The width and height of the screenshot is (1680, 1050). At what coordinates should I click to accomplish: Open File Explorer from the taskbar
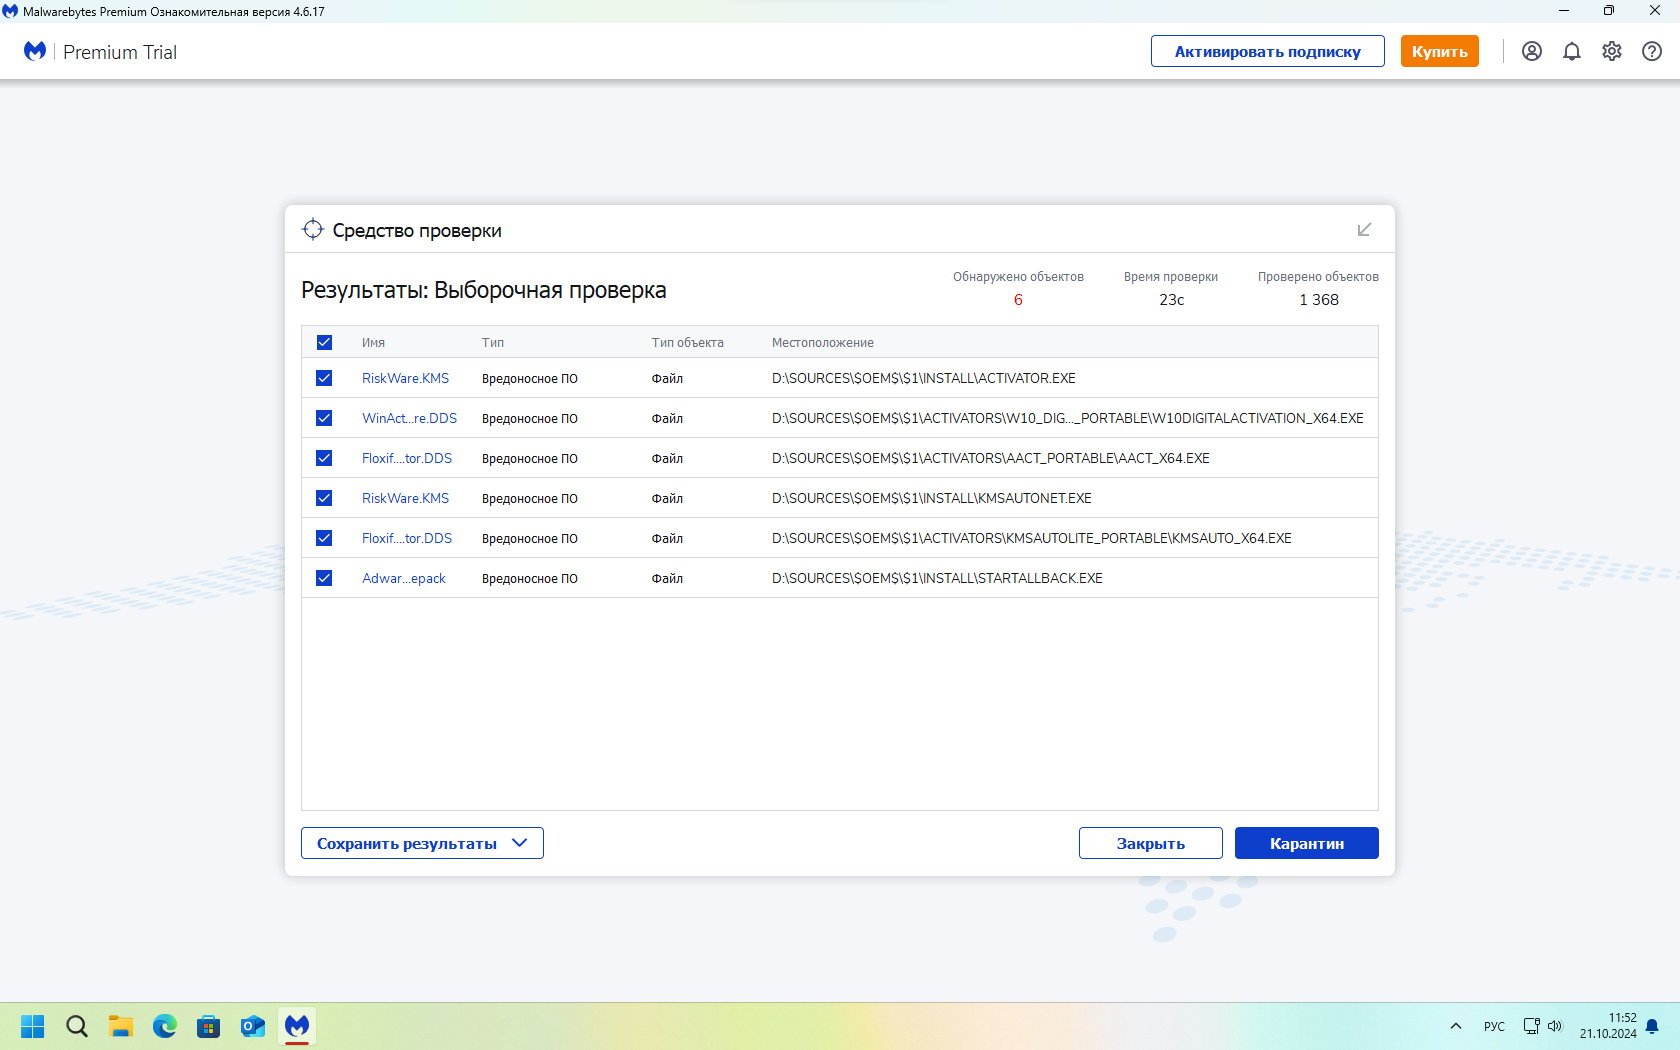coord(120,1026)
